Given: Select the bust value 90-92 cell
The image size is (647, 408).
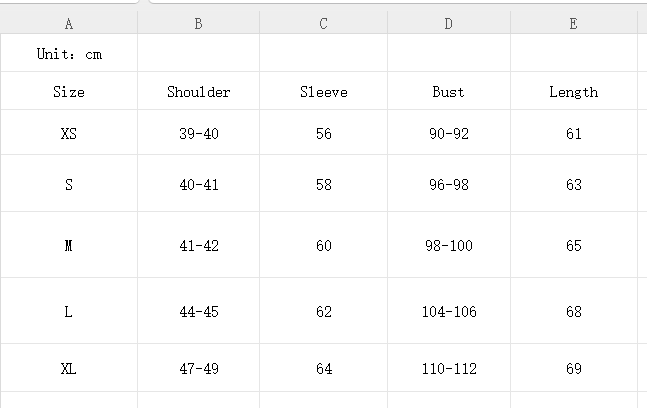Looking at the screenshot, I should pos(448,133).
